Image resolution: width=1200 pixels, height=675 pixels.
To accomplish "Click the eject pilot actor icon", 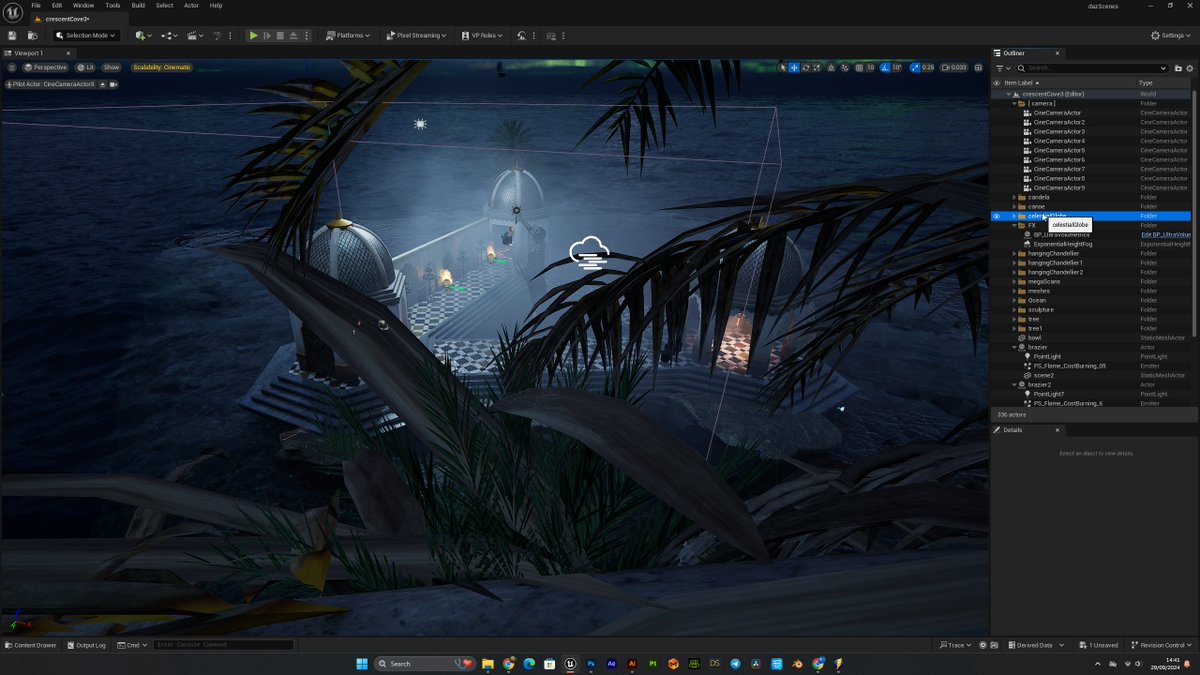I will coord(103,84).
